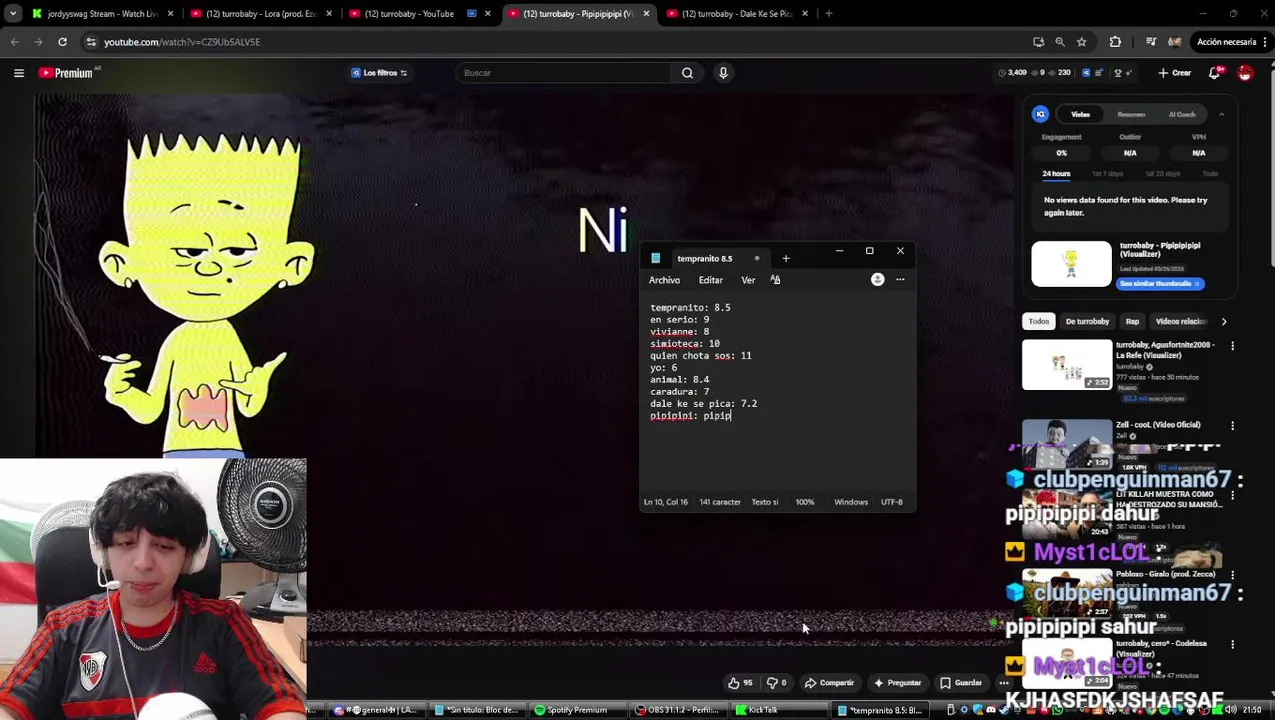Expand related video chips with right chevron

1224,322
